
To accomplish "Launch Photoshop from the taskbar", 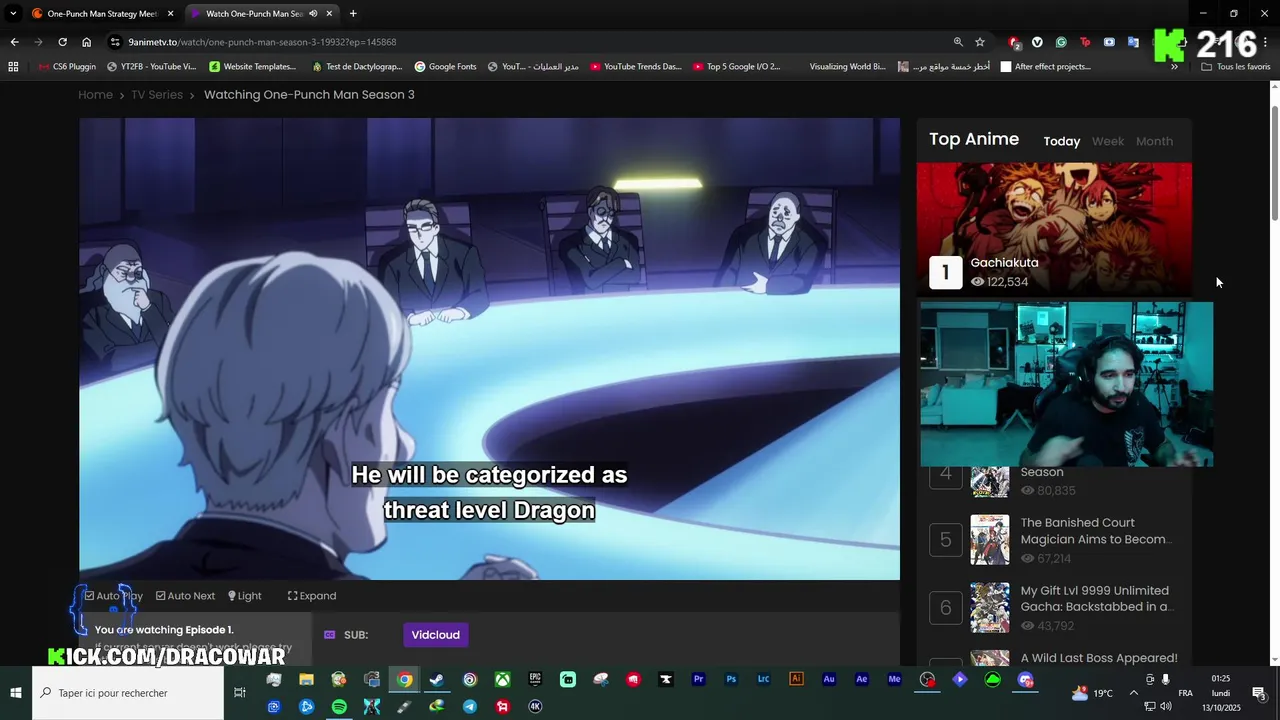I will [x=731, y=680].
